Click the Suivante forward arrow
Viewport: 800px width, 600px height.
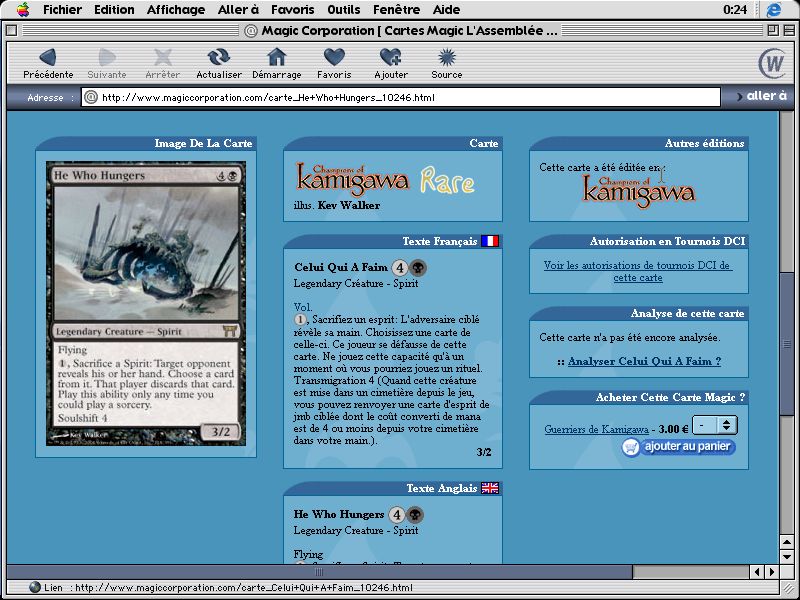tap(107, 63)
